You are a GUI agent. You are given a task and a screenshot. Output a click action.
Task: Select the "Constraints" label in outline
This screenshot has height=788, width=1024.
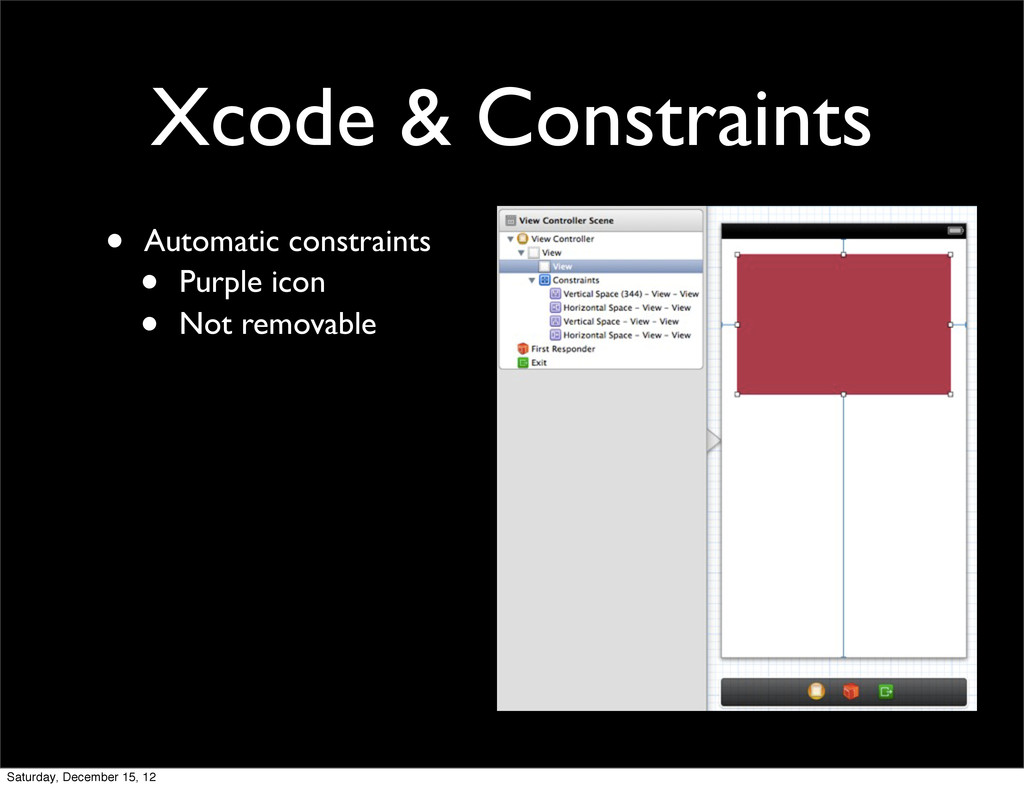tap(575, 280)
